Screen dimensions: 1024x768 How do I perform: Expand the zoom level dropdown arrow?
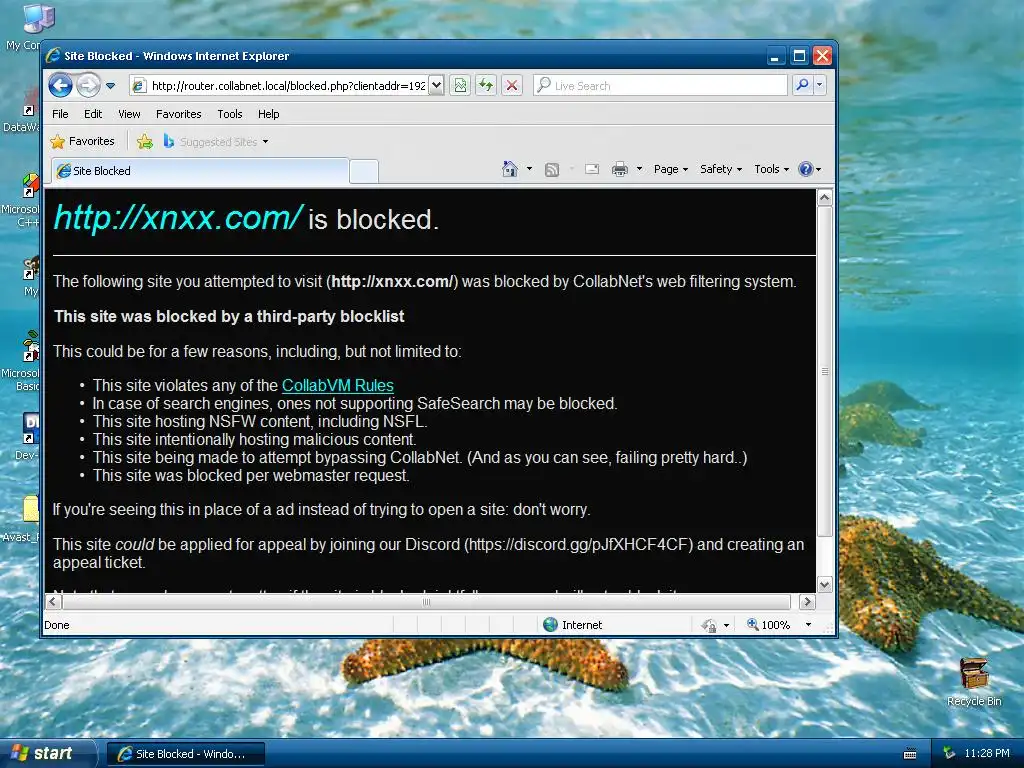pyautogui.click(x=808, y=625)
